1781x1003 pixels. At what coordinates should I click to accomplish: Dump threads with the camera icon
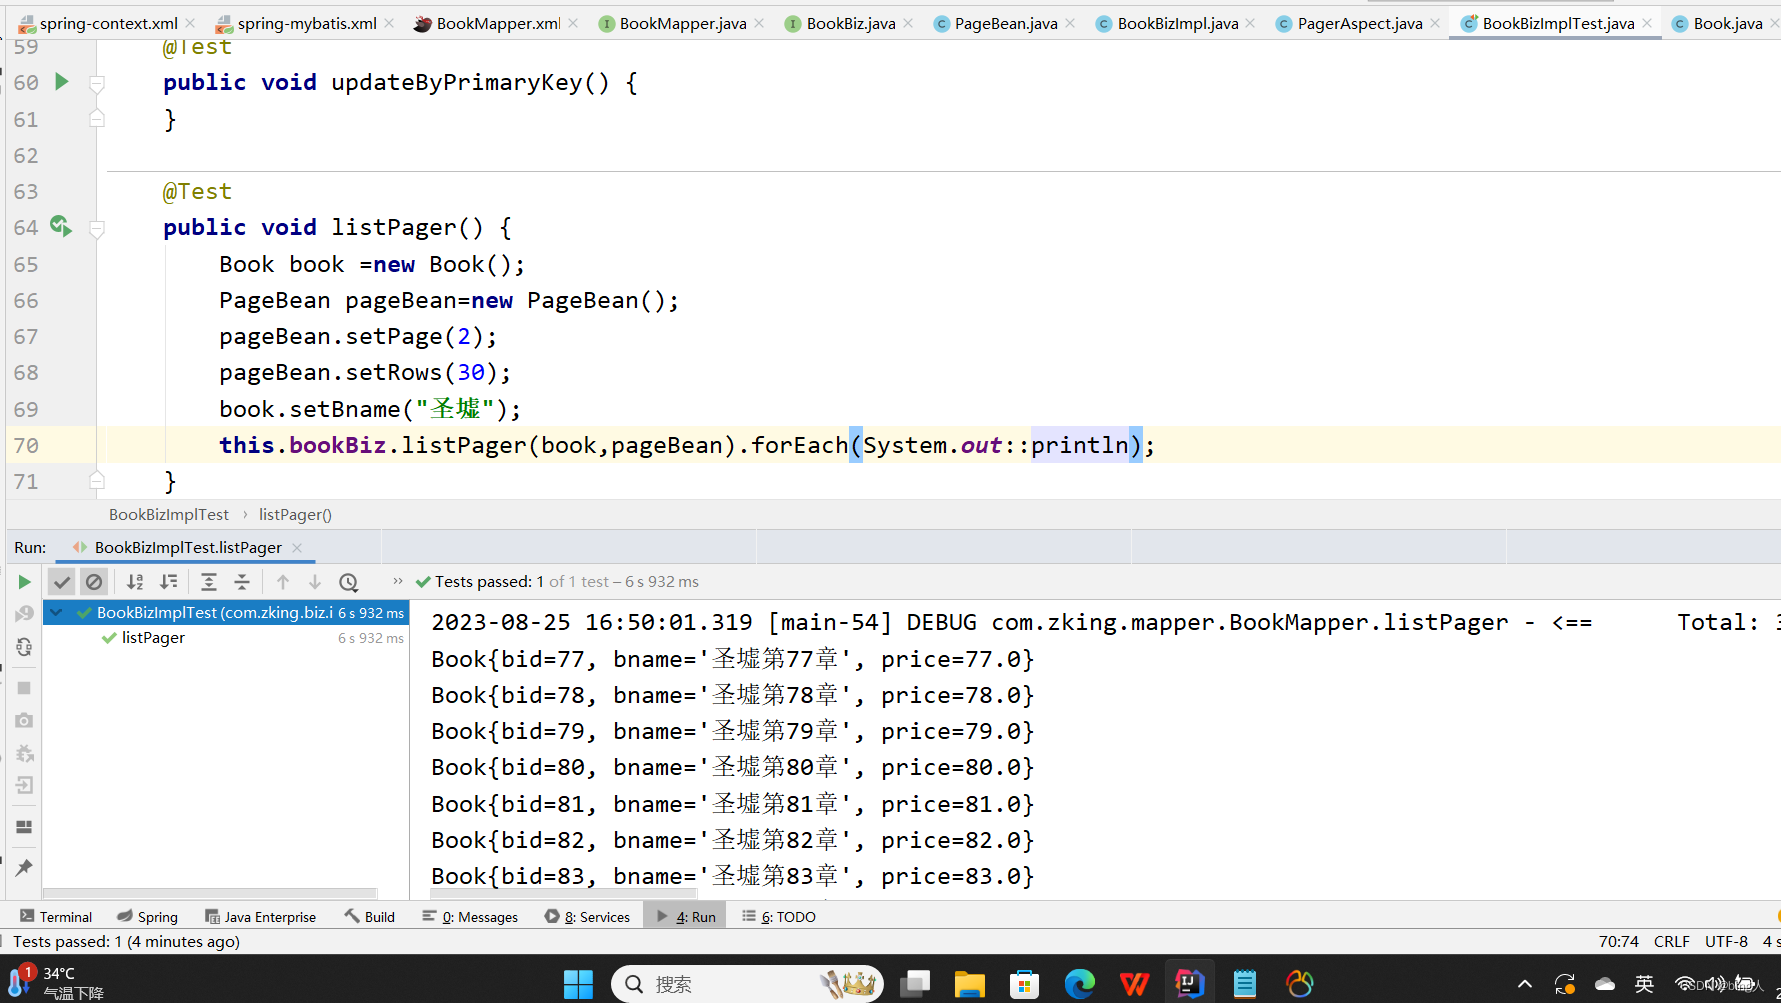24,720
